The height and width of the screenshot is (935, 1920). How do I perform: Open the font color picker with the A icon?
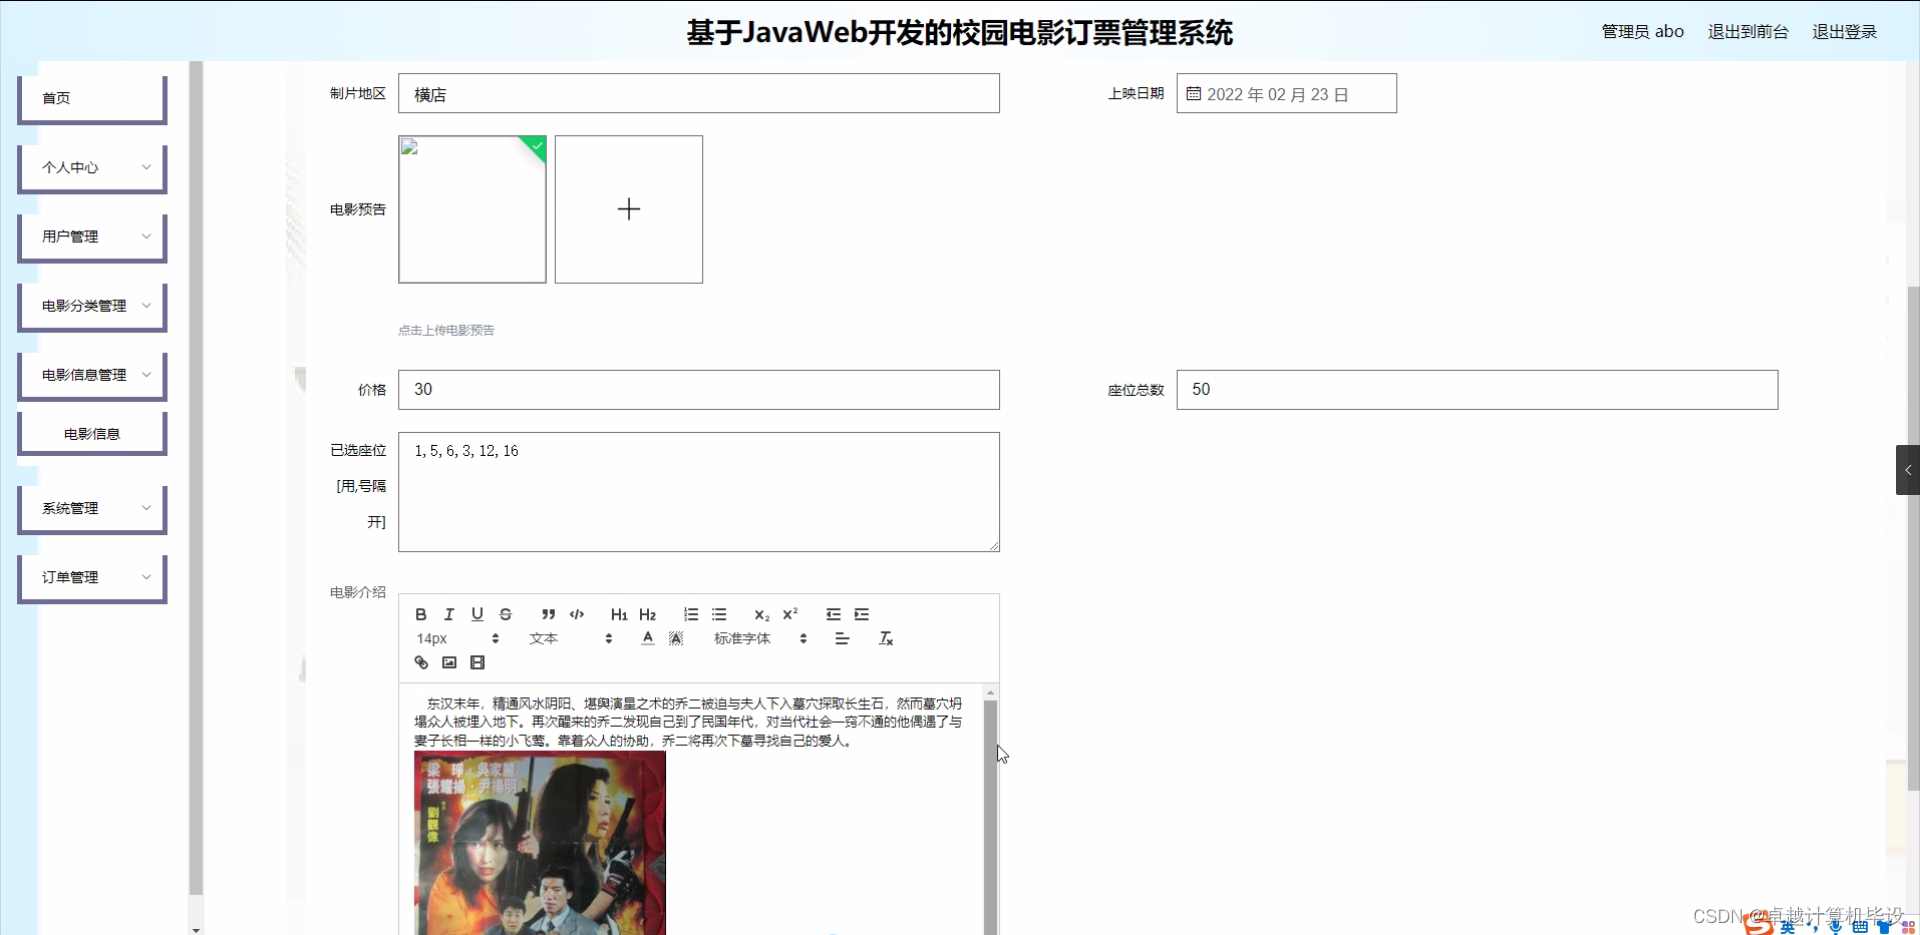click(647, 638)
